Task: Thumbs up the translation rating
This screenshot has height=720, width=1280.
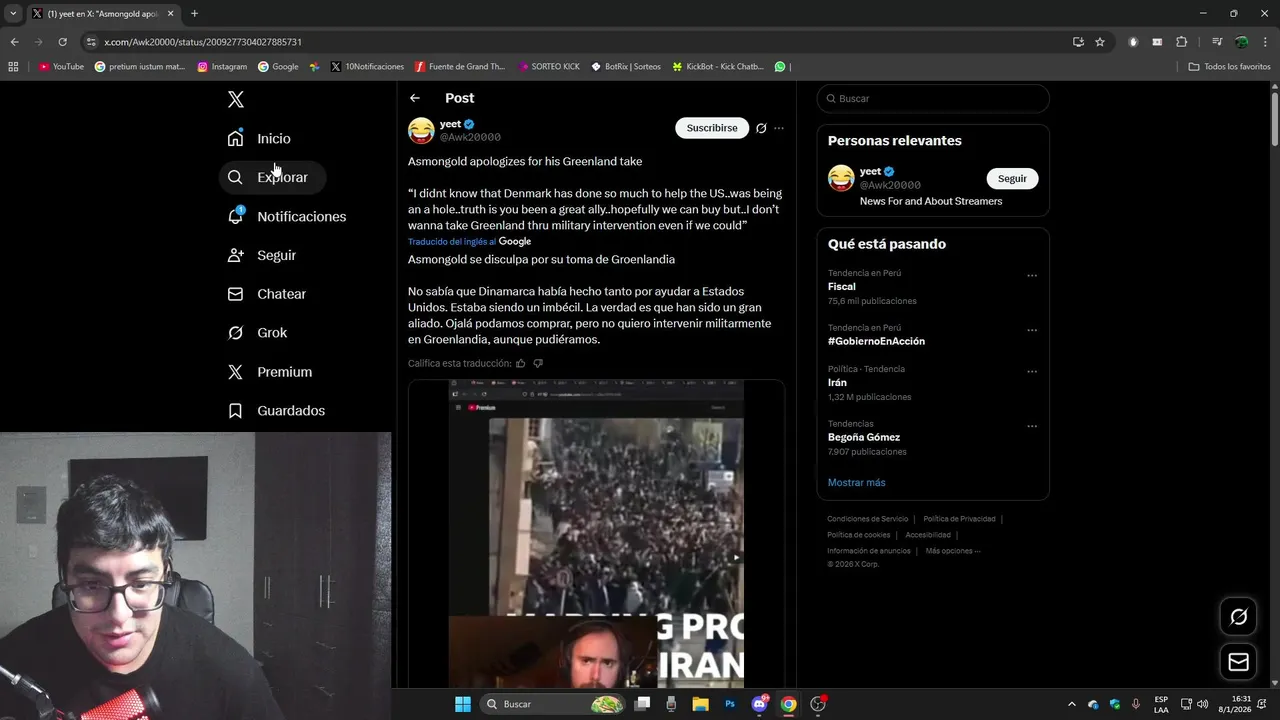Action: (x=520, y=363)
